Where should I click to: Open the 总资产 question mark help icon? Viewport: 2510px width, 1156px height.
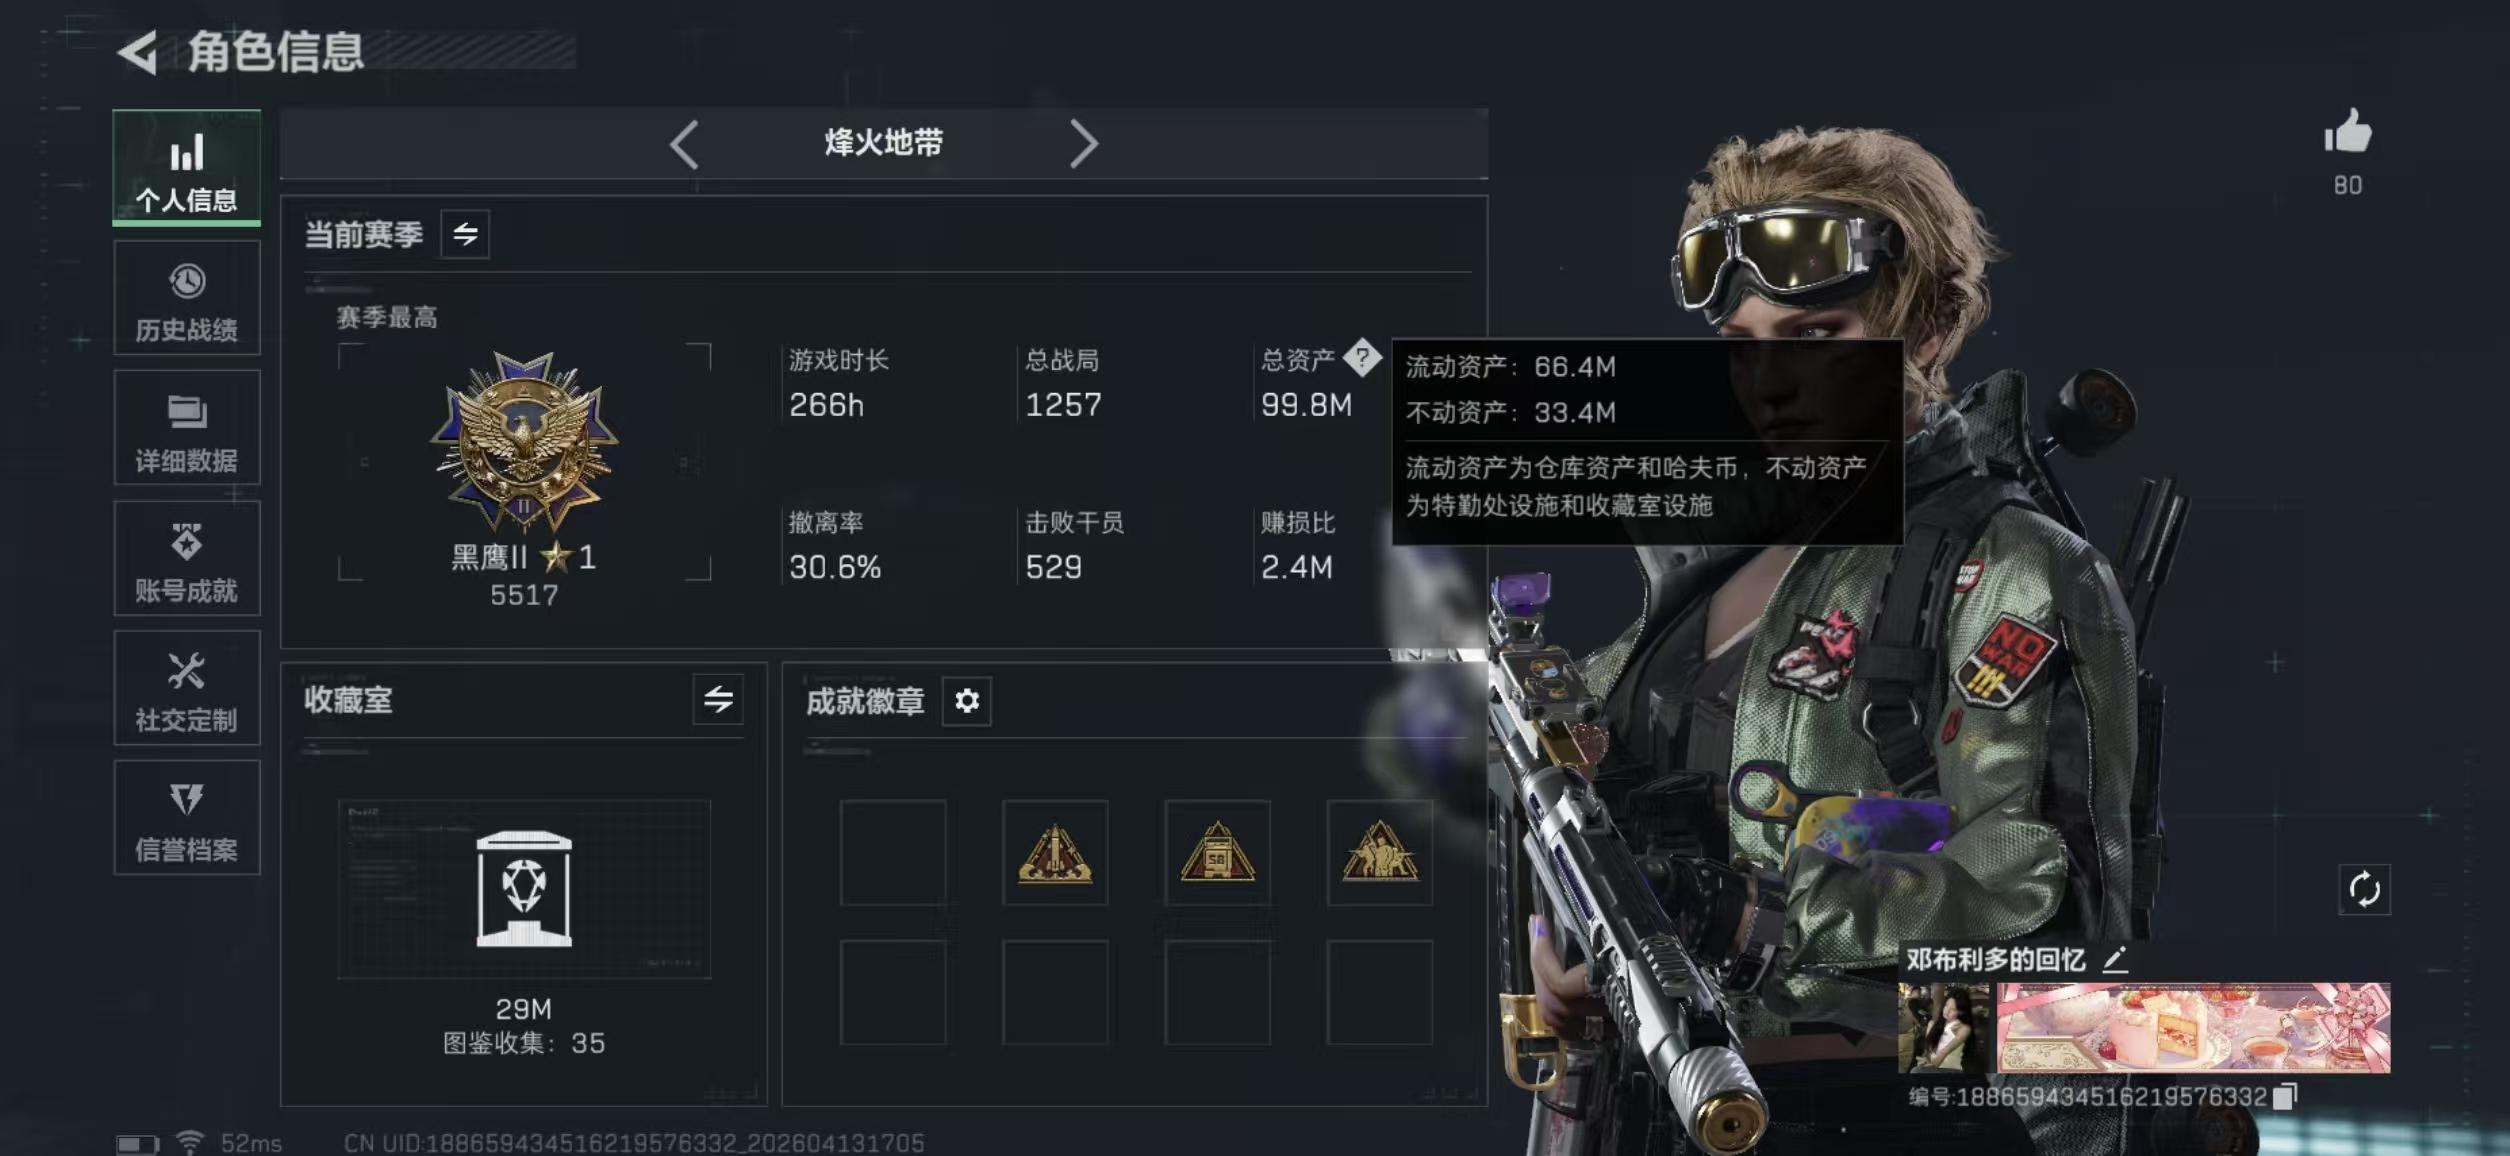click(1361, 357)
